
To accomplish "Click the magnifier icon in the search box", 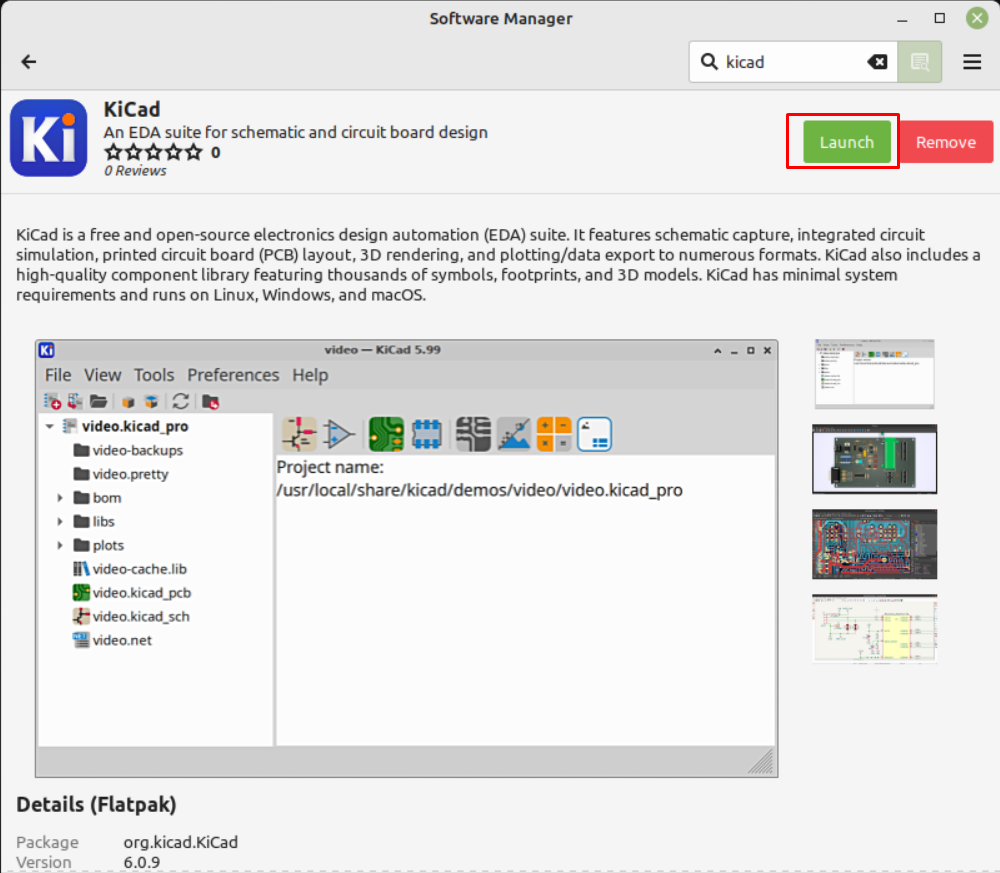I will pos(709,62).
